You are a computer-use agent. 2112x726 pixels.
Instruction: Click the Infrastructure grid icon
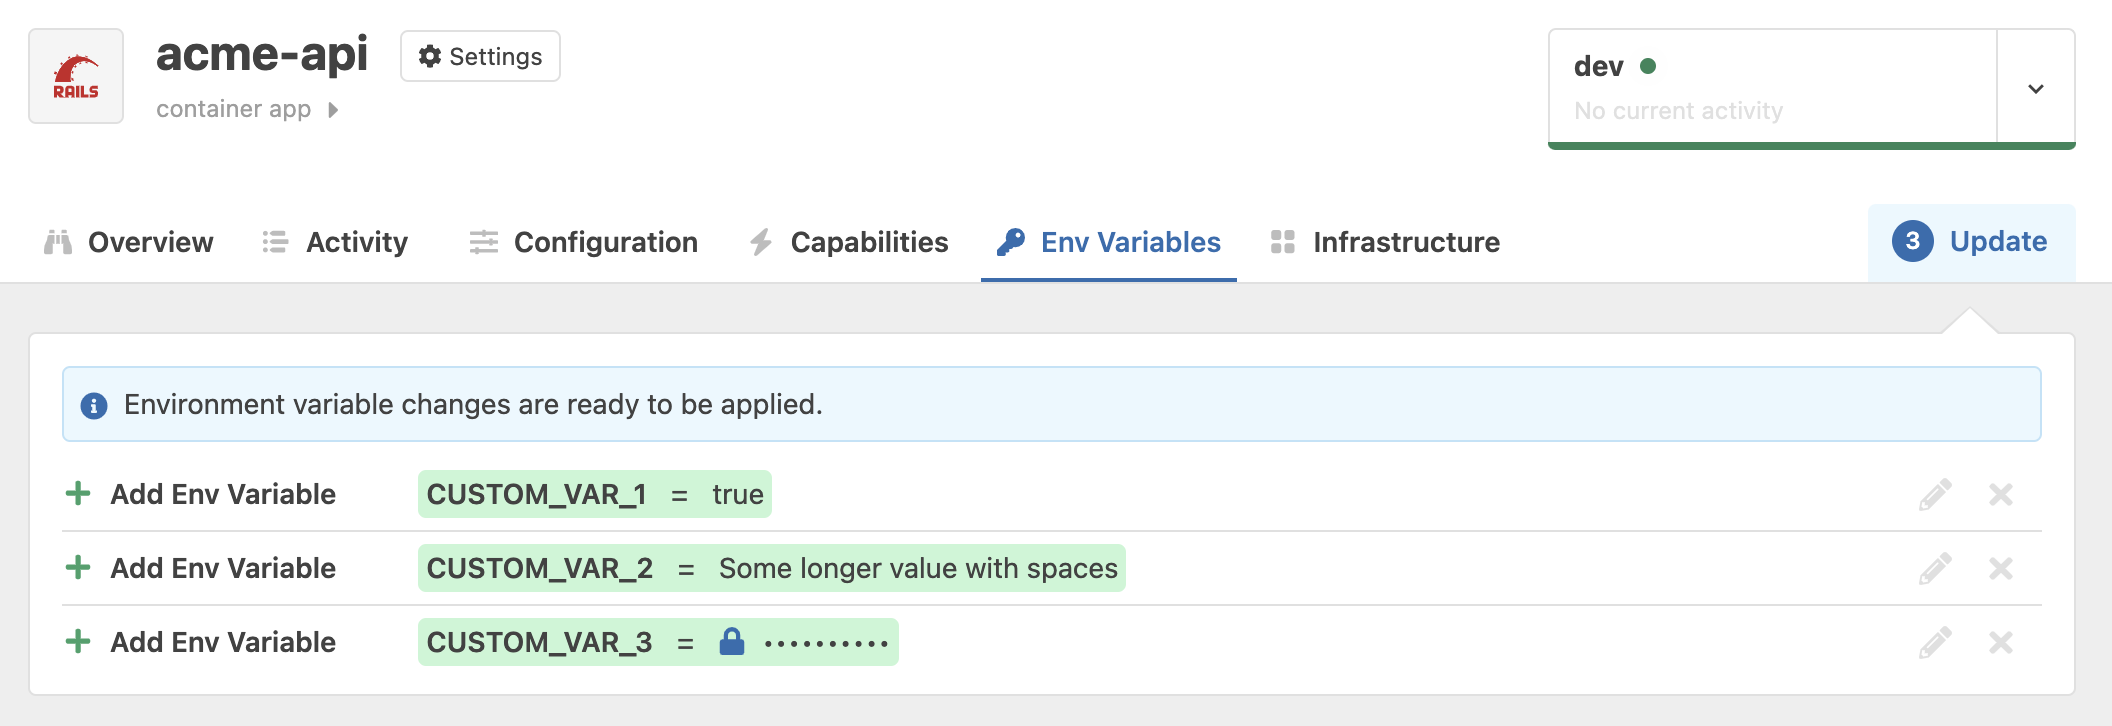coord(1285,242)
